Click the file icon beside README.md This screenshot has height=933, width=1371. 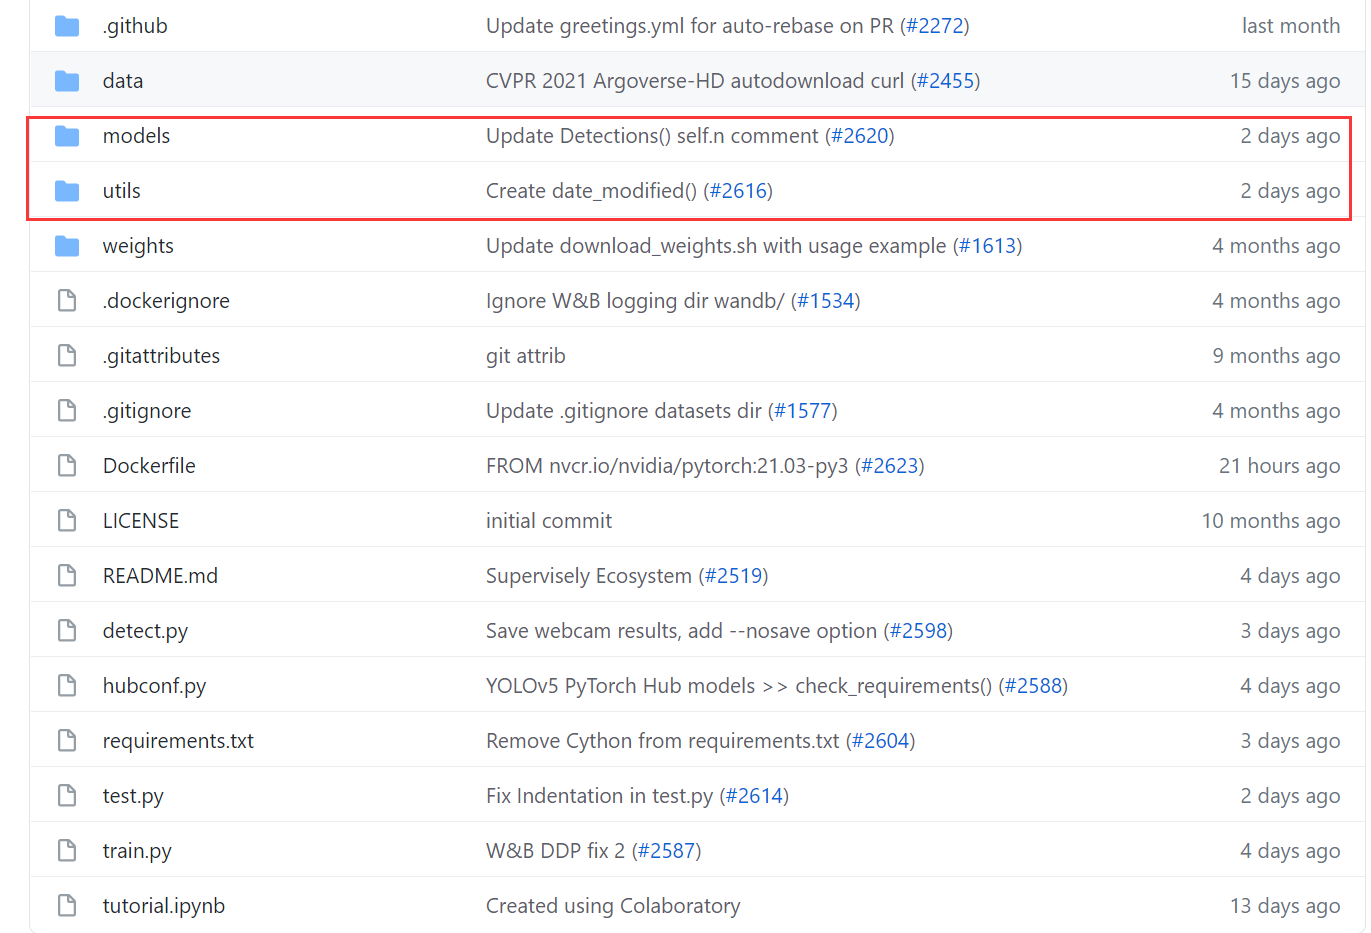[66, 575]
